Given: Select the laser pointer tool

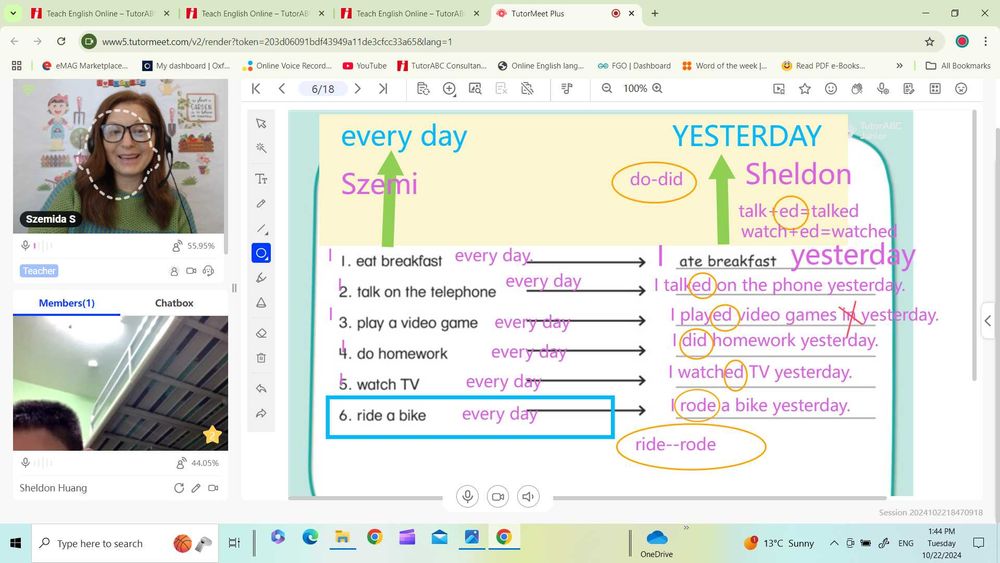Looking at the screenshot, I should click(x=261, y=148).
